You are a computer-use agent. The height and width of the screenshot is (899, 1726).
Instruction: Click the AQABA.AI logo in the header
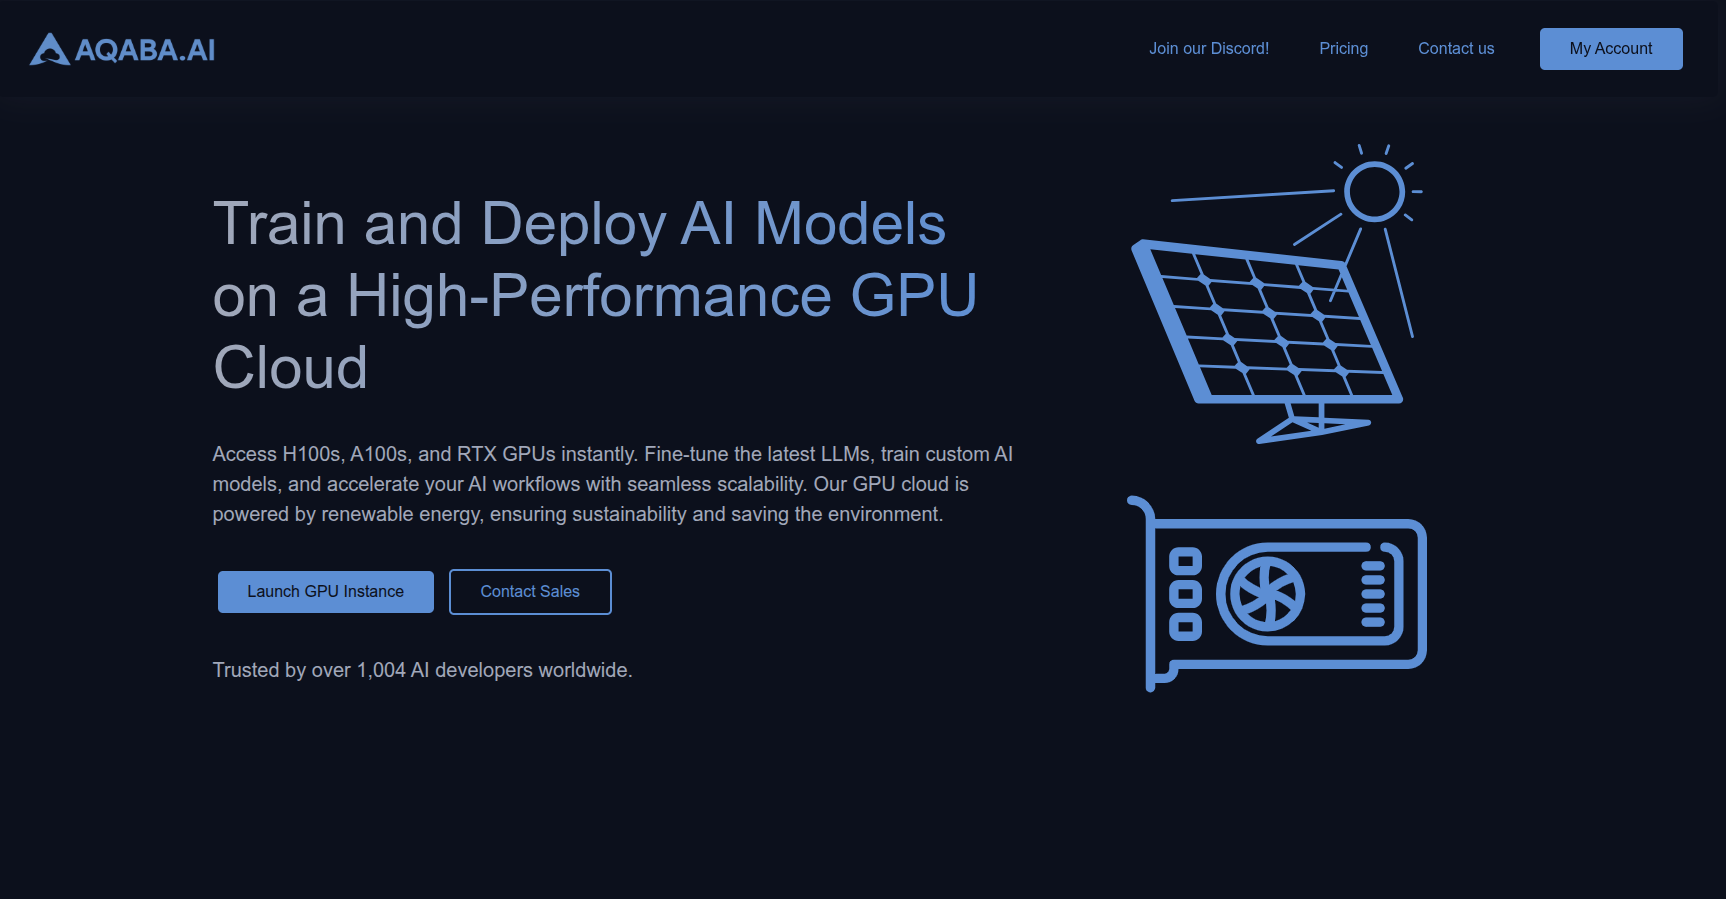(x=123, y=49)
